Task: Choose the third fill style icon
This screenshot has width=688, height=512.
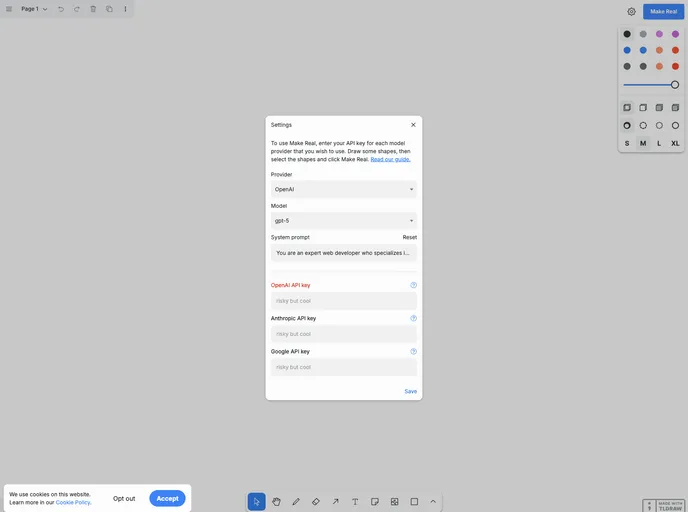Action: point(659,107)
